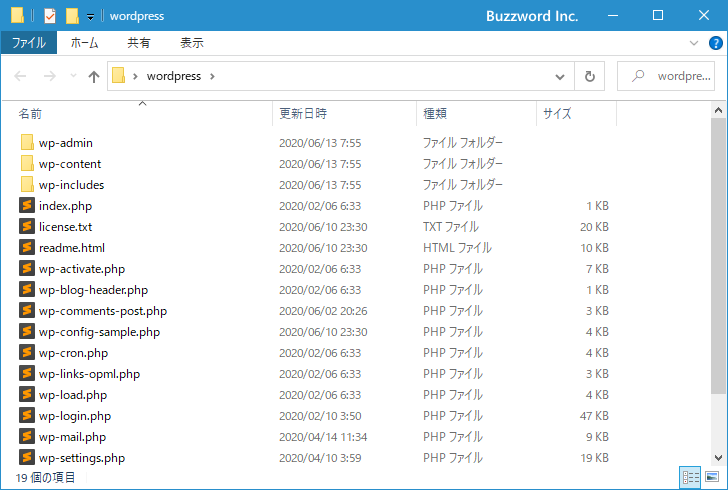The image size is (728, 490).
Task: Go back with the left arrow button
Action: (20, 76)
